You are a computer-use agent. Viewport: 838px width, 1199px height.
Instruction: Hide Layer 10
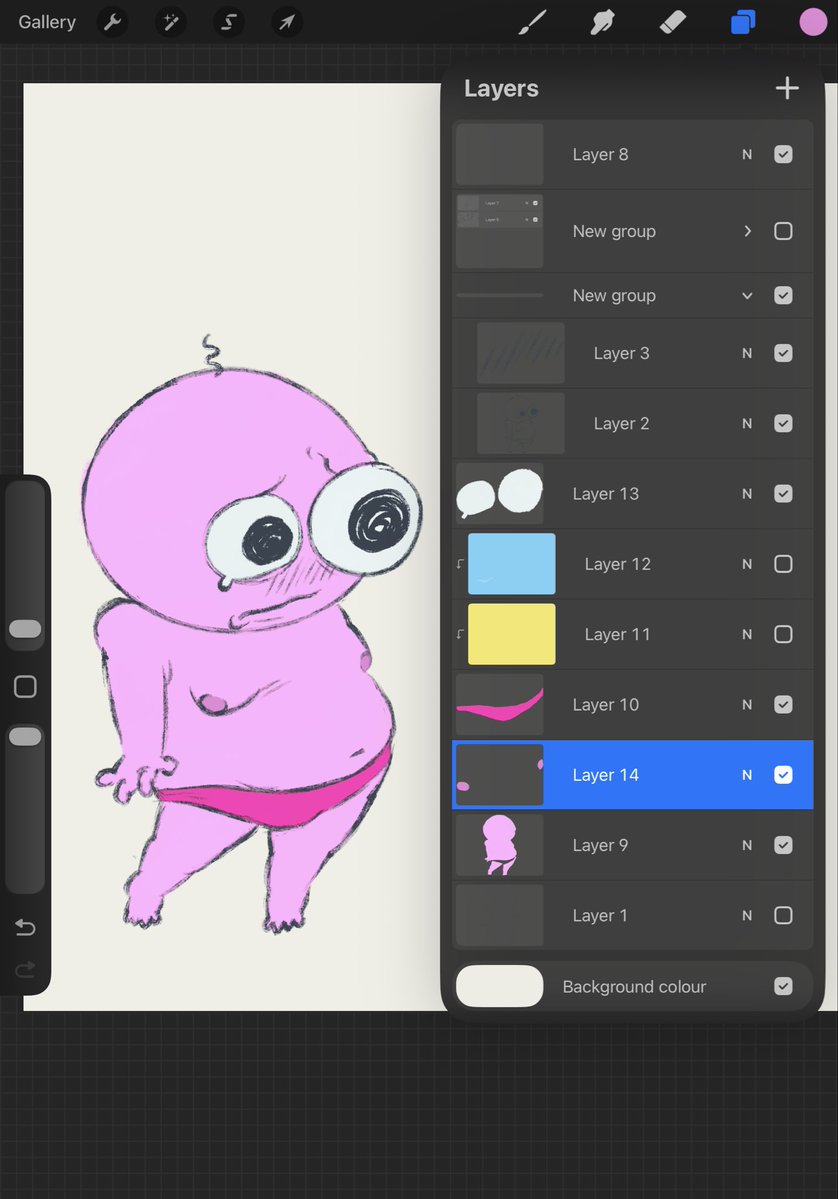point(783,705)
